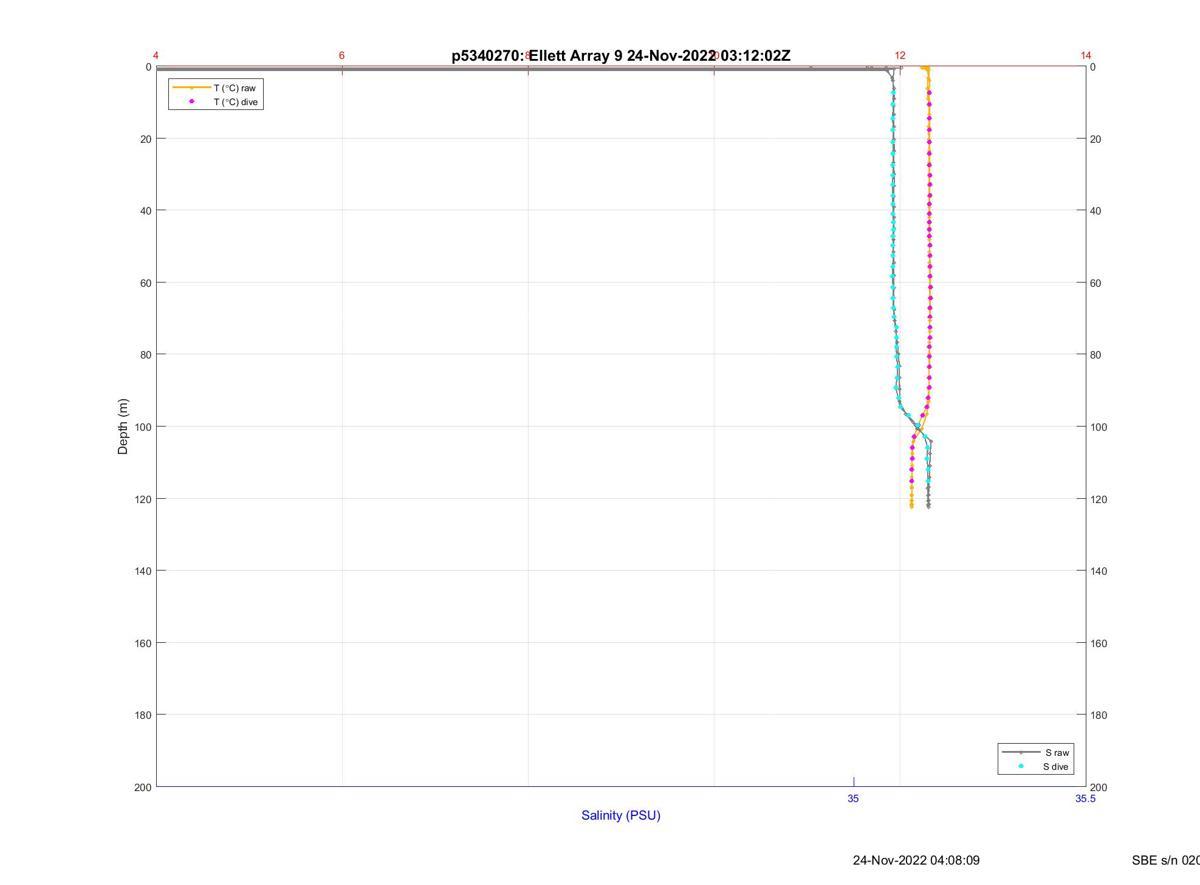Click the salinity tick label 35.5

pyautogui.click(x=1085, y=799)
